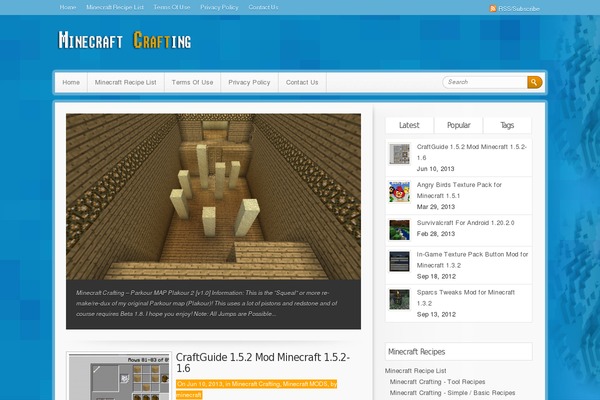The height and width of the screenshot is (400, 600).
Task: Open In-Game Texture Pack Button Mod link
Action: coord(472,260)
